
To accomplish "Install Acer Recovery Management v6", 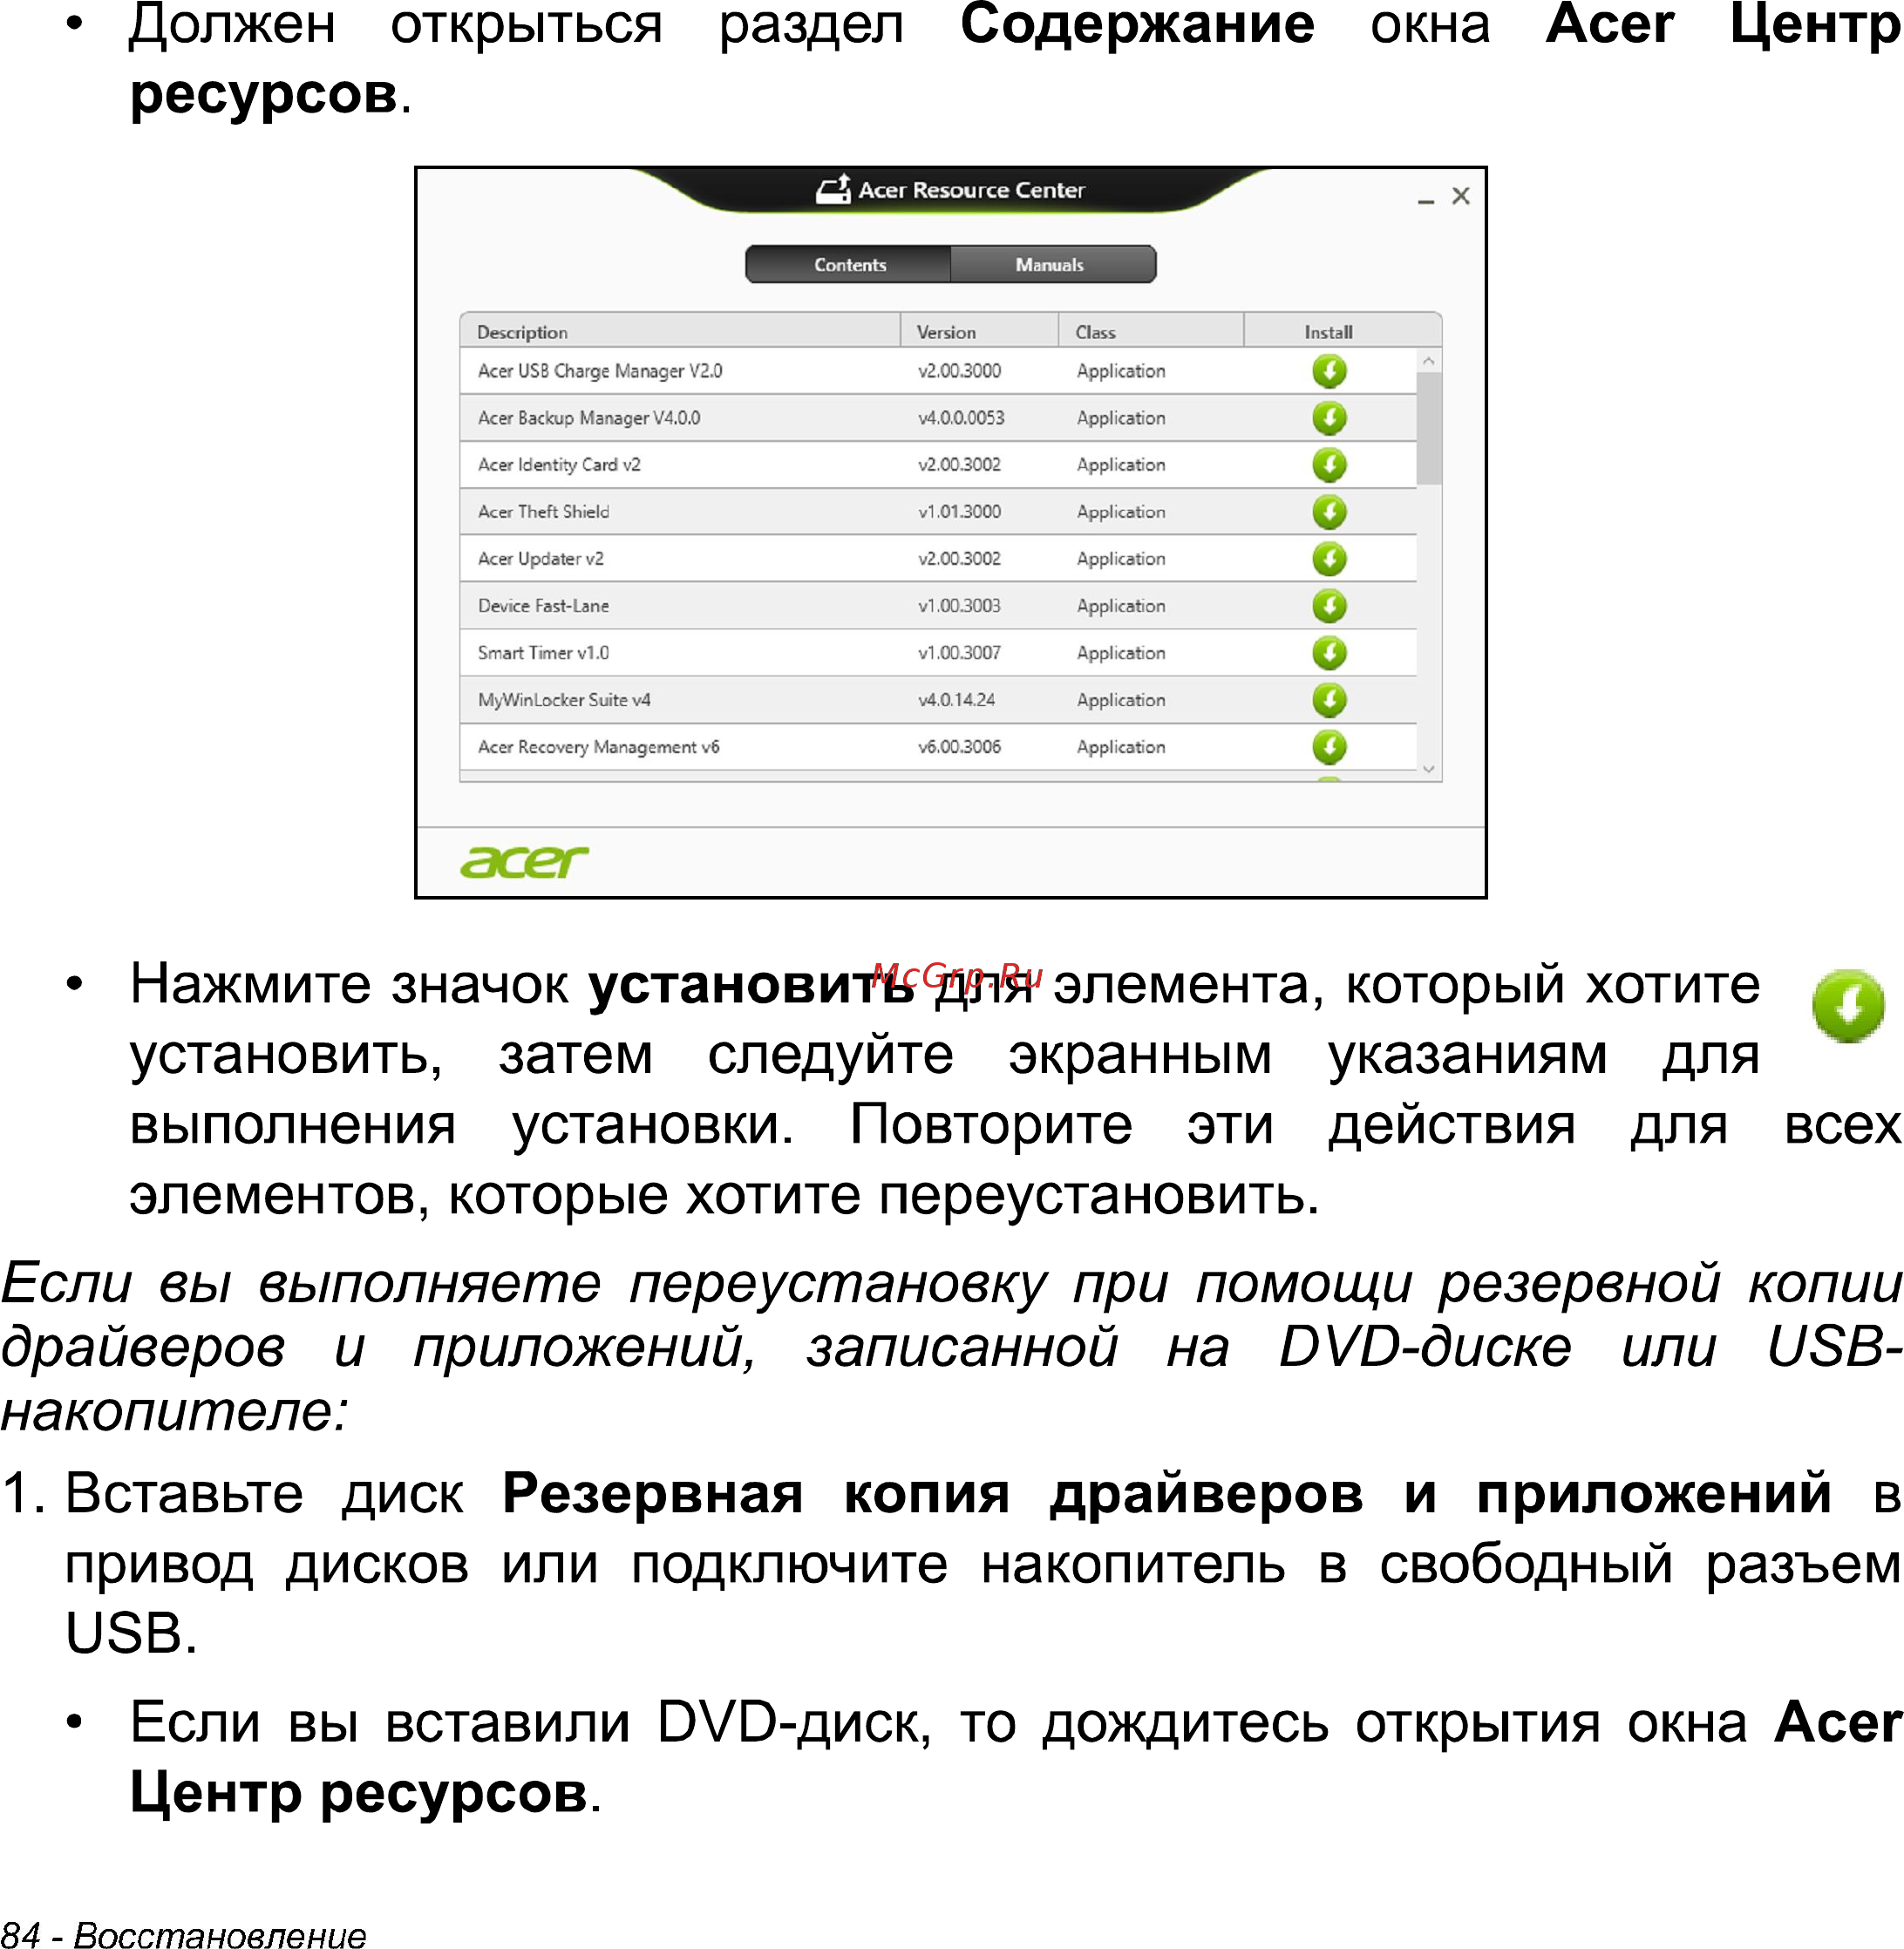I will (x=1329, y=747).
